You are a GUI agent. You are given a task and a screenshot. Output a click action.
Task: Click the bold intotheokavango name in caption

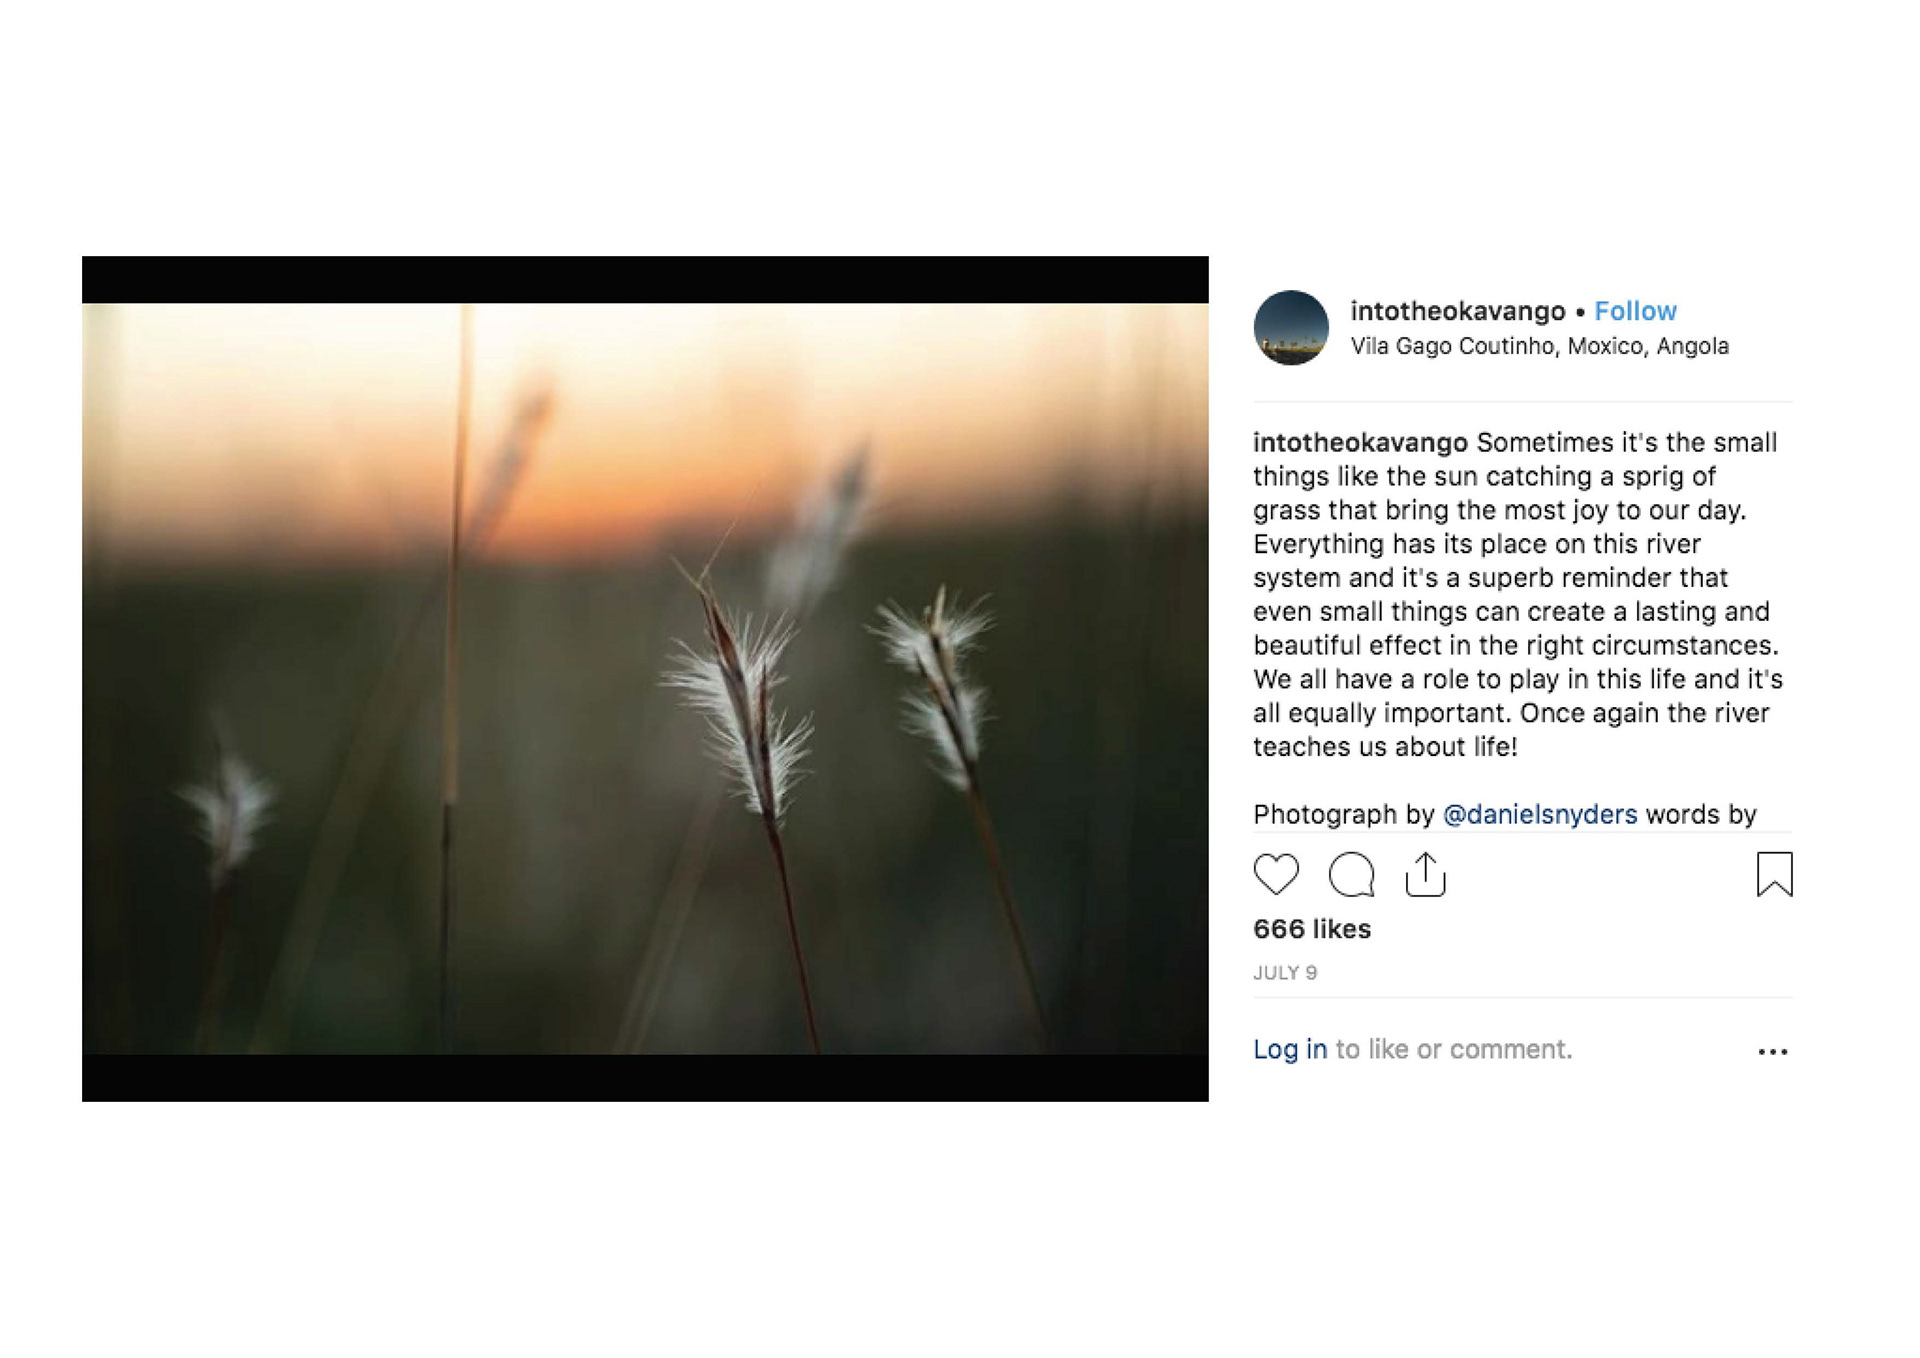(x=1360, y=442)
